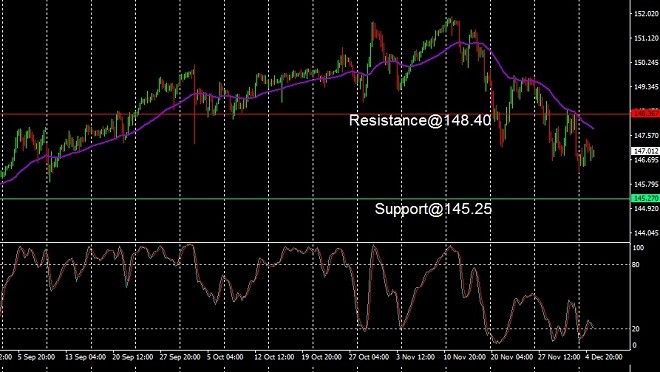Click the 152.020 price axis value
The image size is (660, 372).
point(646,14)
